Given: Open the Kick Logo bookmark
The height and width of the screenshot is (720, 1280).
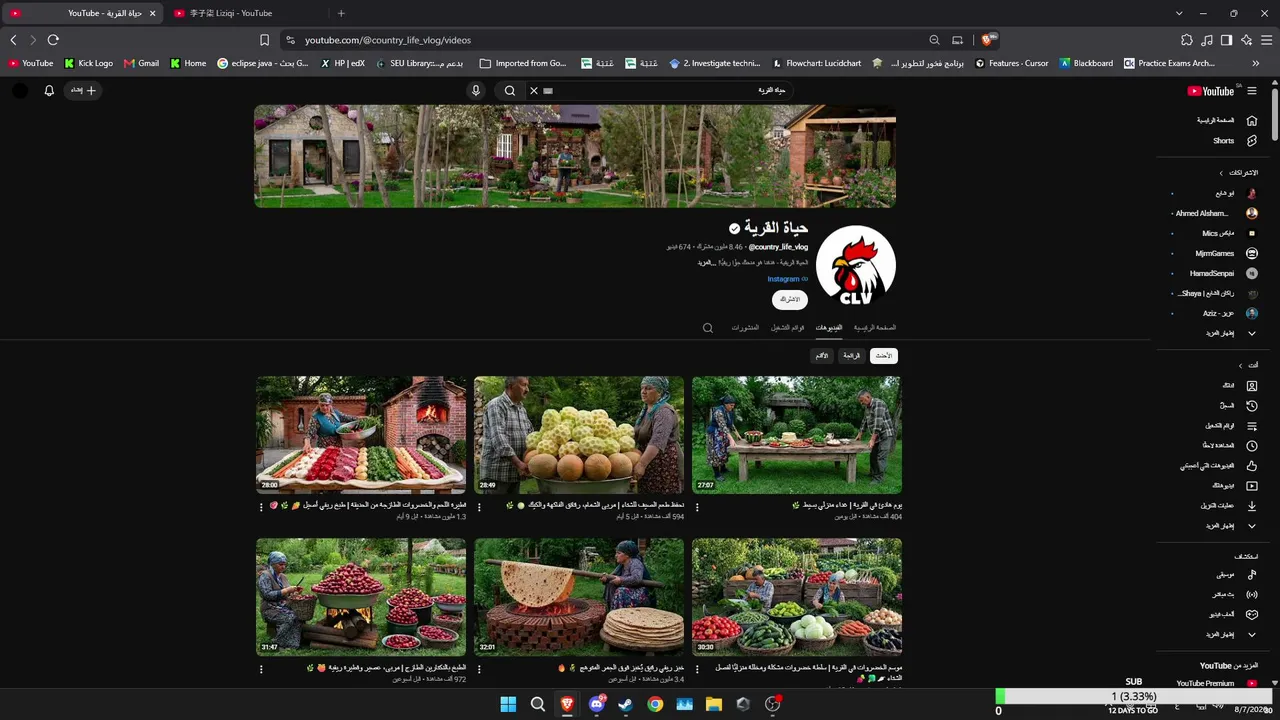Looking at the screenshot, I should [89, 63].
